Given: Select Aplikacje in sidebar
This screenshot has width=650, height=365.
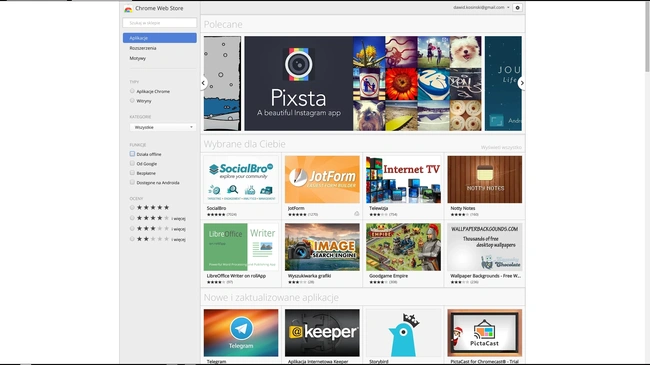Looking at the screenshot, I should (x=160, y=38).
